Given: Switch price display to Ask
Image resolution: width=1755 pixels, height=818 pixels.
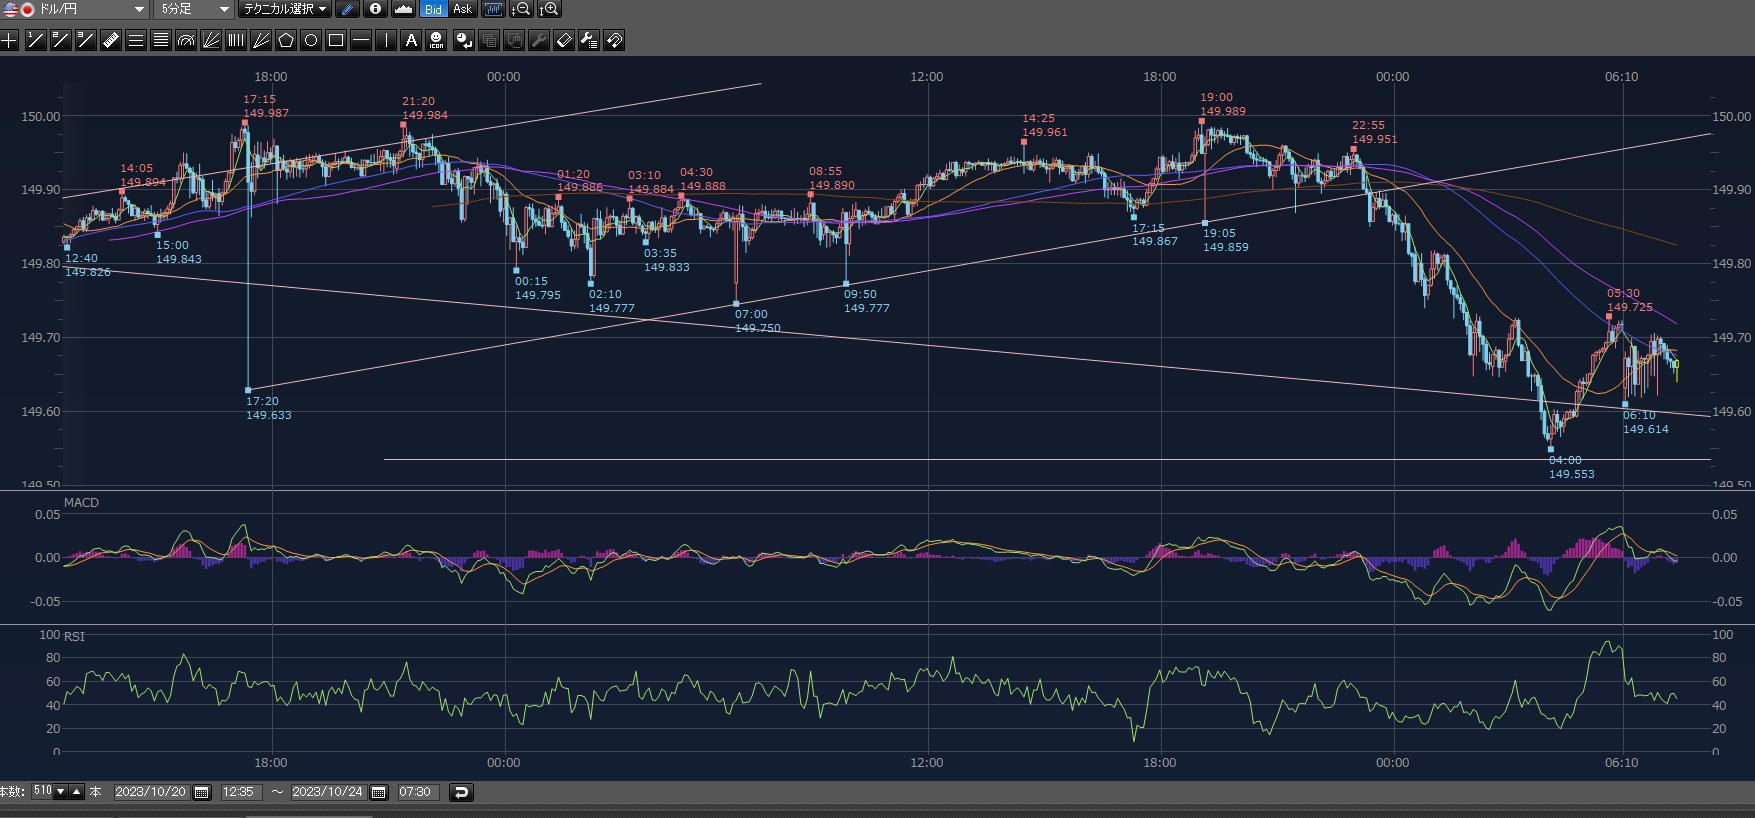Looking at the screenshot, I should [462, 9].
